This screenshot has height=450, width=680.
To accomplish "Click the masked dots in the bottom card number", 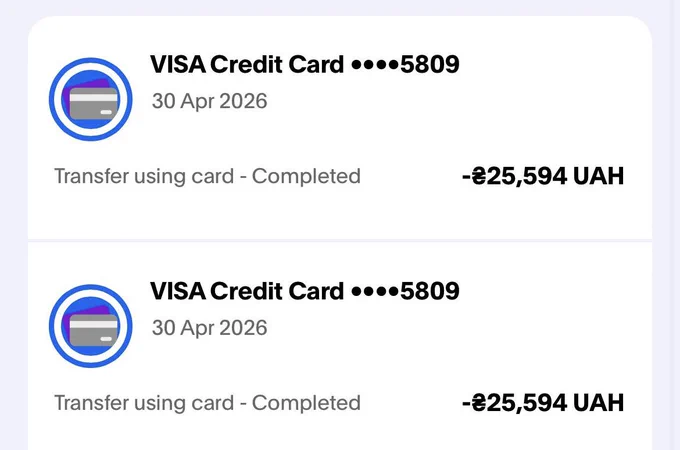I will pyautogui.click(x=375, y=292).
